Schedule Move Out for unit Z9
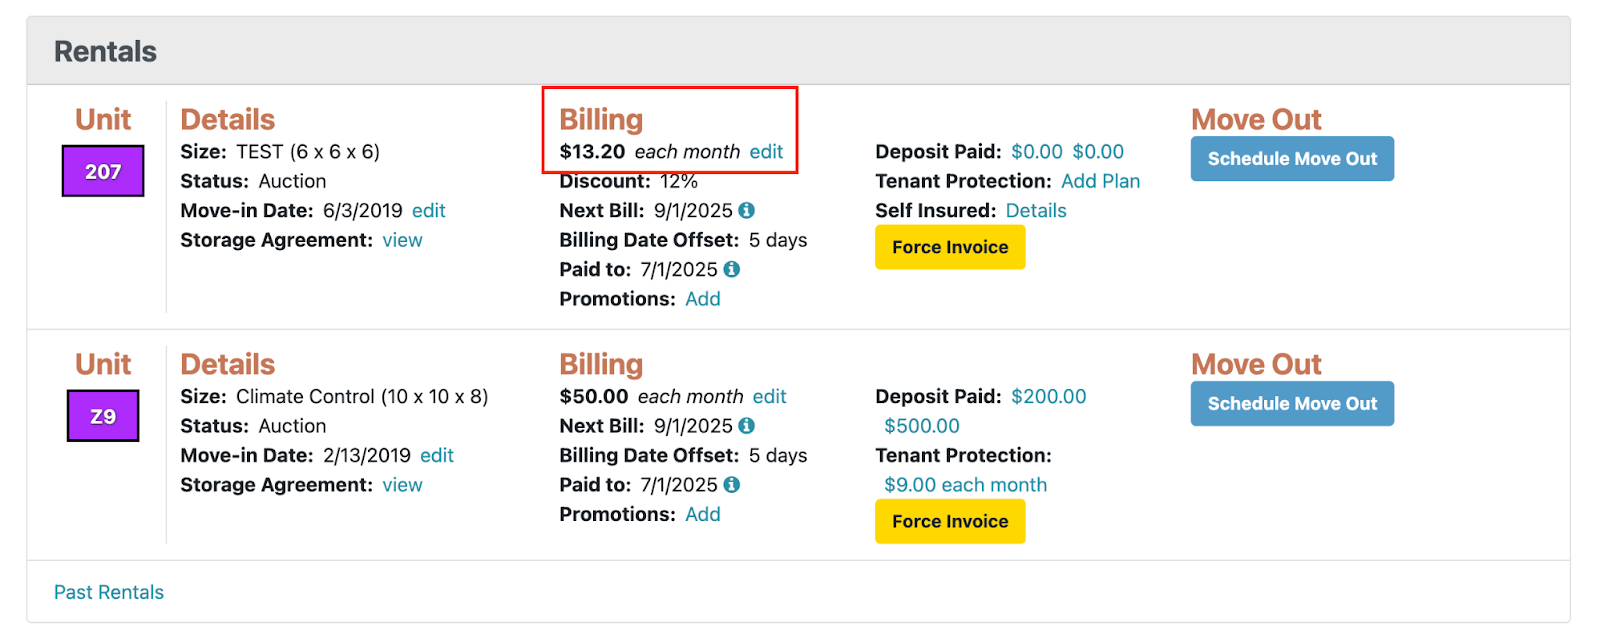 [1292, 403]
